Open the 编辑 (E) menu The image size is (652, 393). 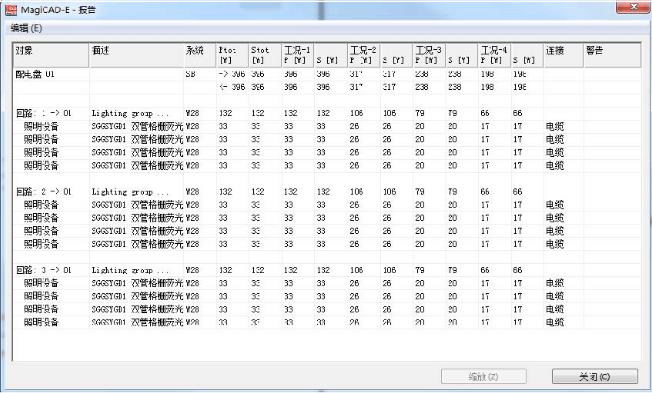tap(26, 28)
